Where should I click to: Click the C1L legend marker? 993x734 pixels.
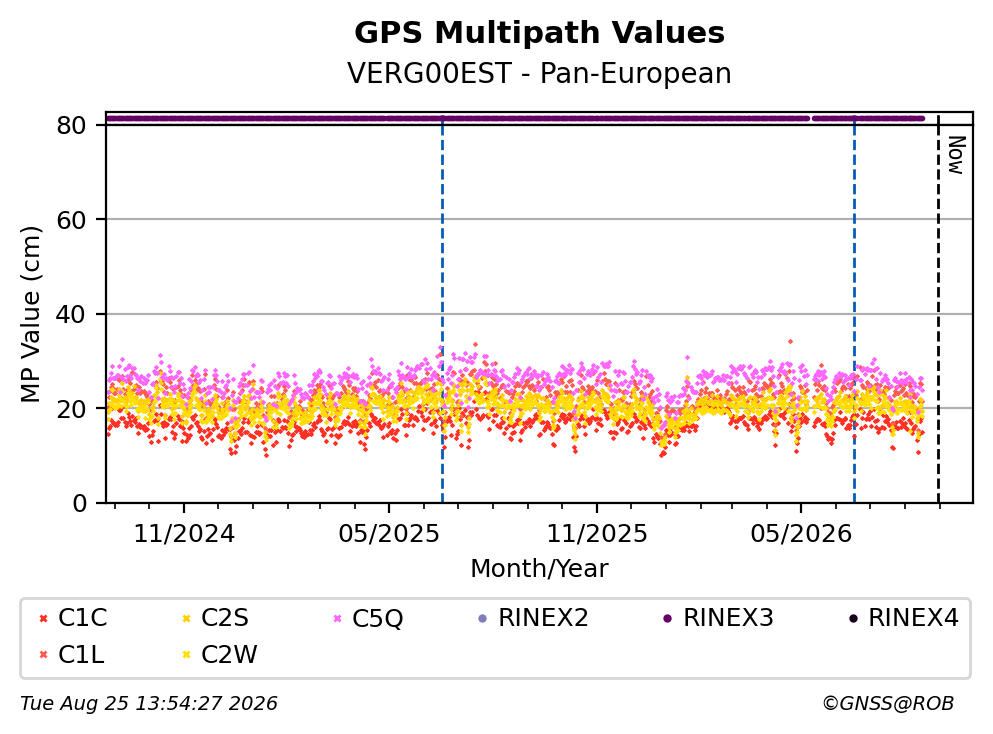(43, 655)
